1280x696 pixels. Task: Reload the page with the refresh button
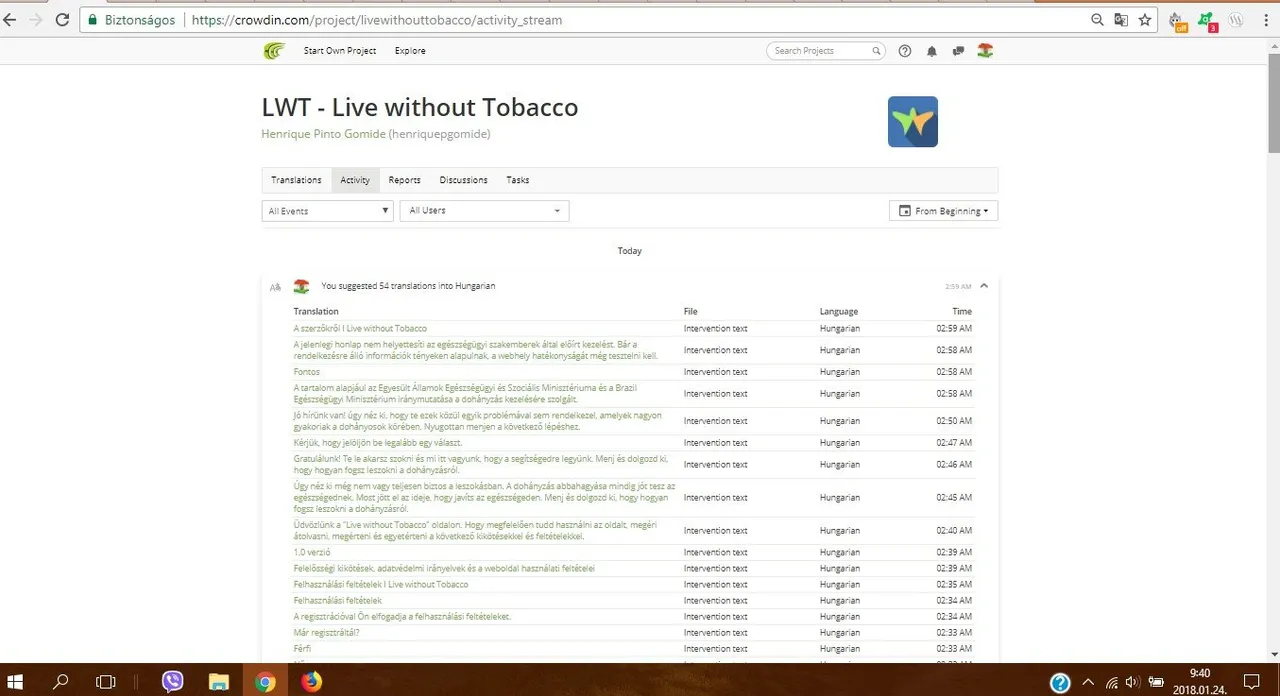tap(62, 19)
